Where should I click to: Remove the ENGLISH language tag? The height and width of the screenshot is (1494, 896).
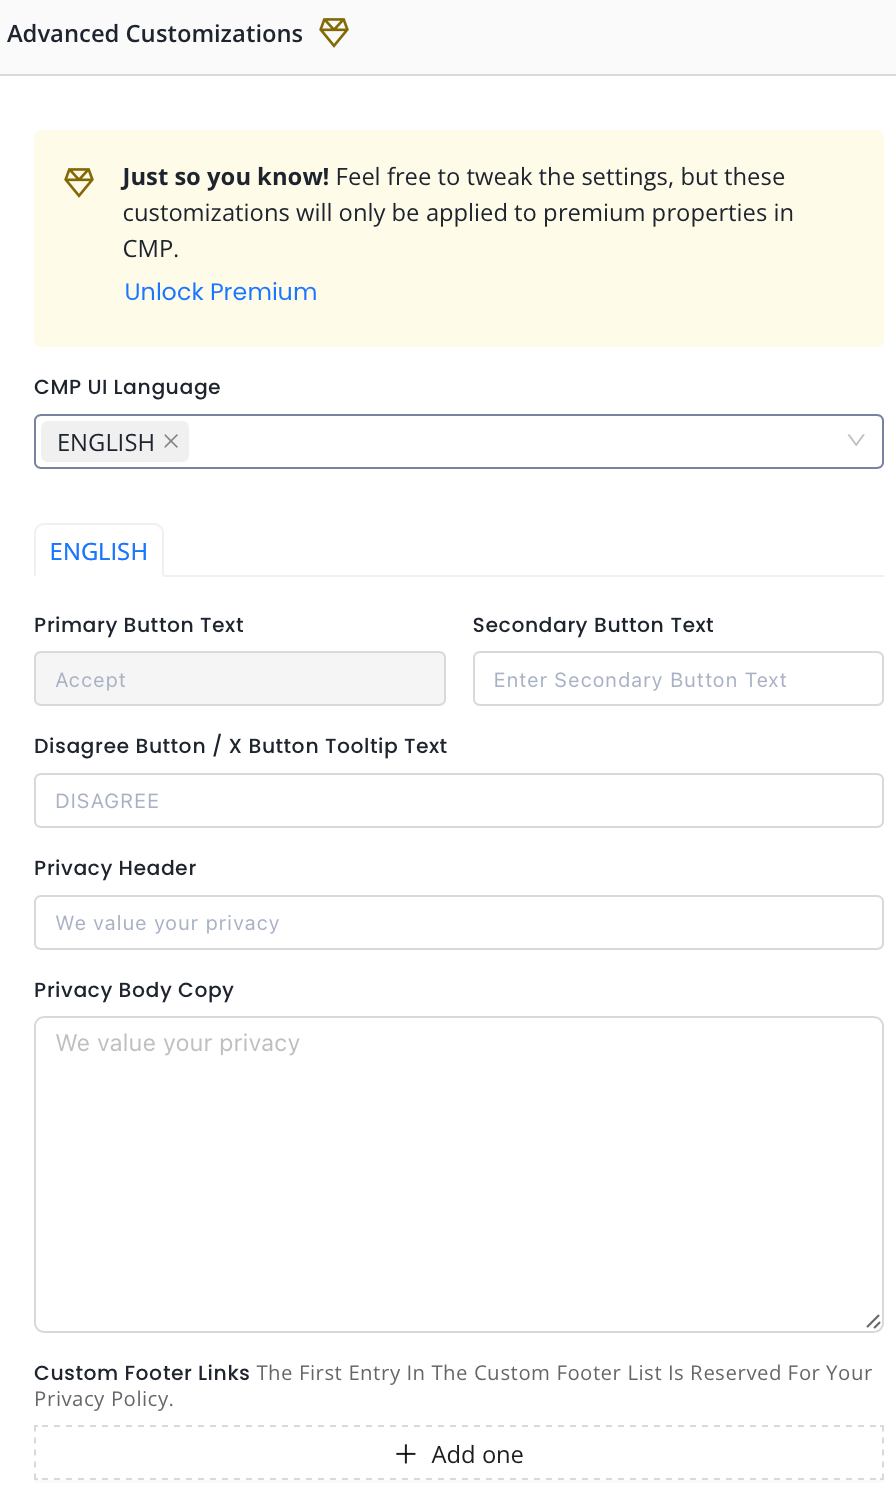tap(171, 441)
